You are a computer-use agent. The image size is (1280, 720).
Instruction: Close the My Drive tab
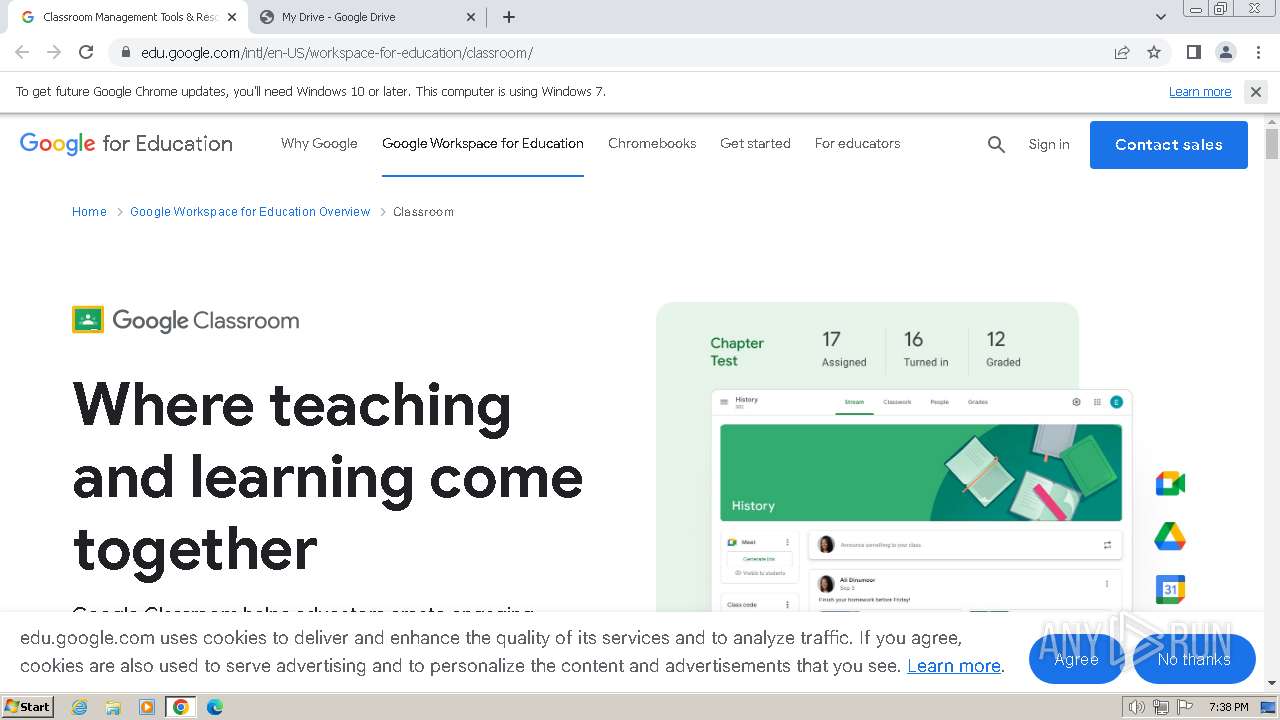(471, 17)
